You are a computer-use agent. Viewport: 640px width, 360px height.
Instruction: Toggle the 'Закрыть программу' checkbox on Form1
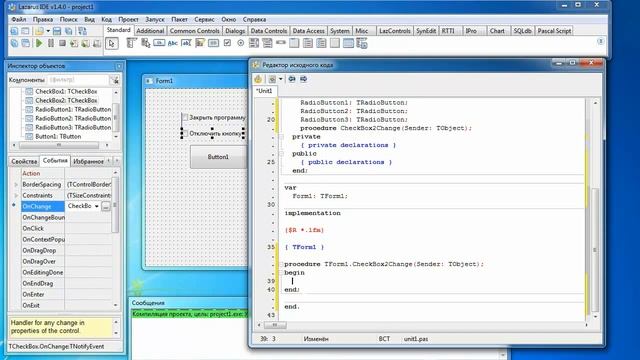(x=185, y=118)
